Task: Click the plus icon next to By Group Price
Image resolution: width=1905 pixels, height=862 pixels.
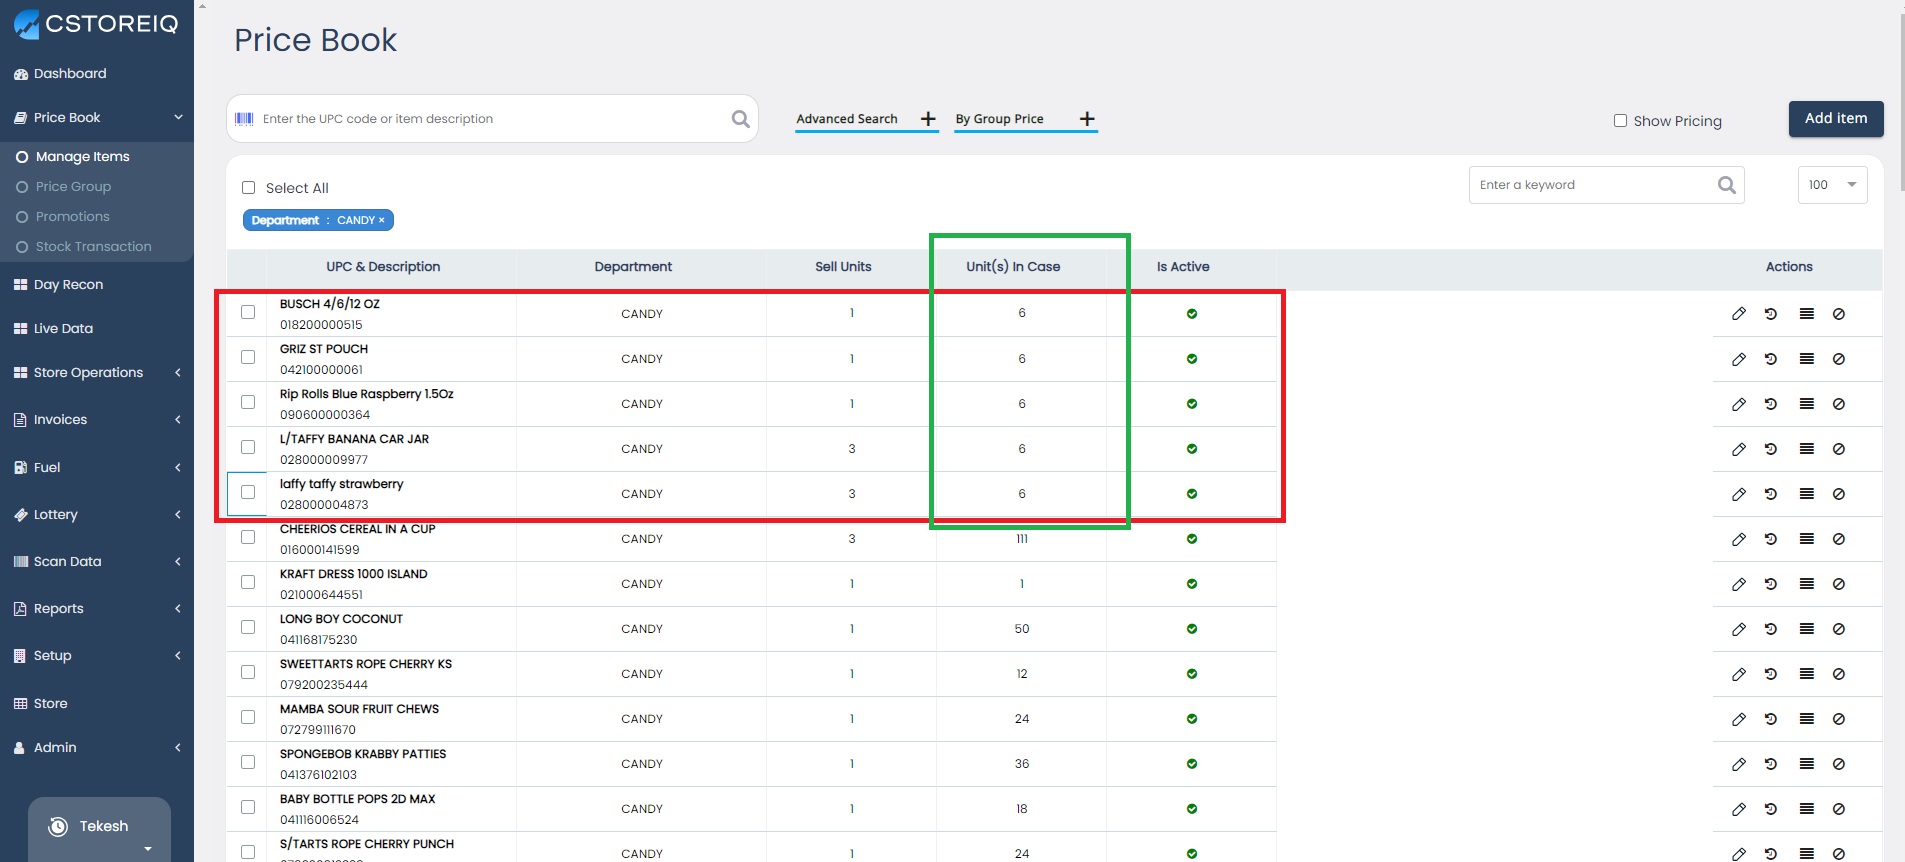Action: (x=1087, y=119)
